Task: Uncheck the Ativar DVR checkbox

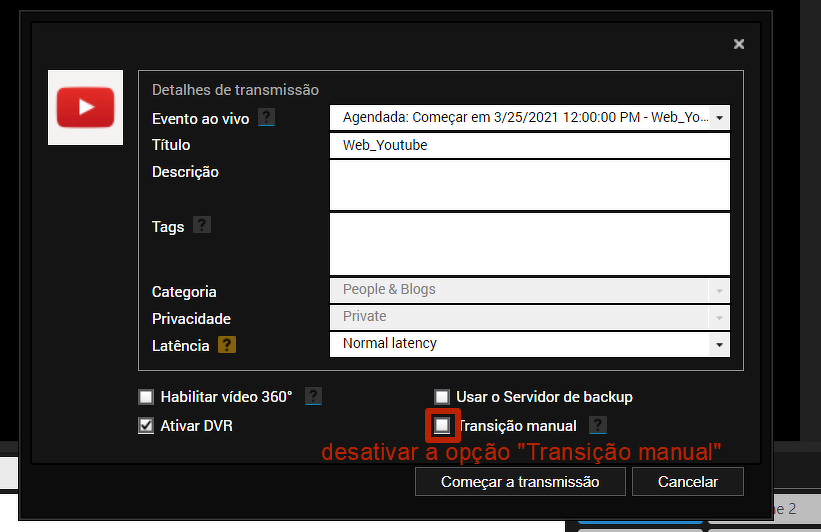Action: click(146, 426)
